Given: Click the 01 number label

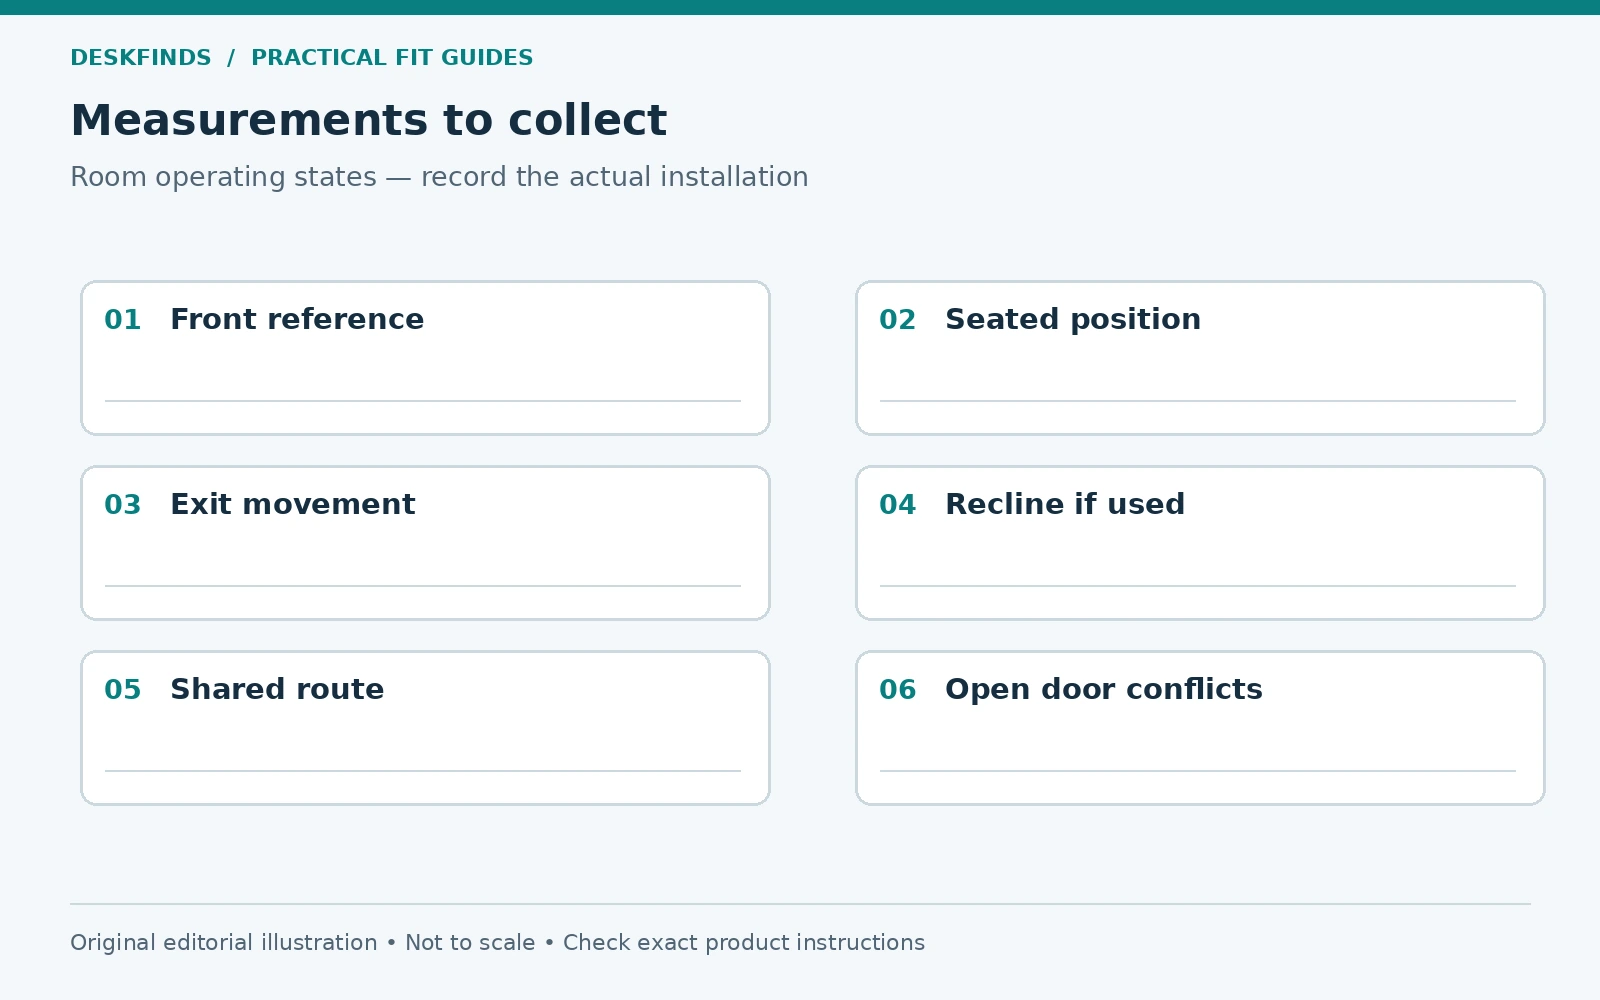Looking at the screenshot, I should click(123, 320).
